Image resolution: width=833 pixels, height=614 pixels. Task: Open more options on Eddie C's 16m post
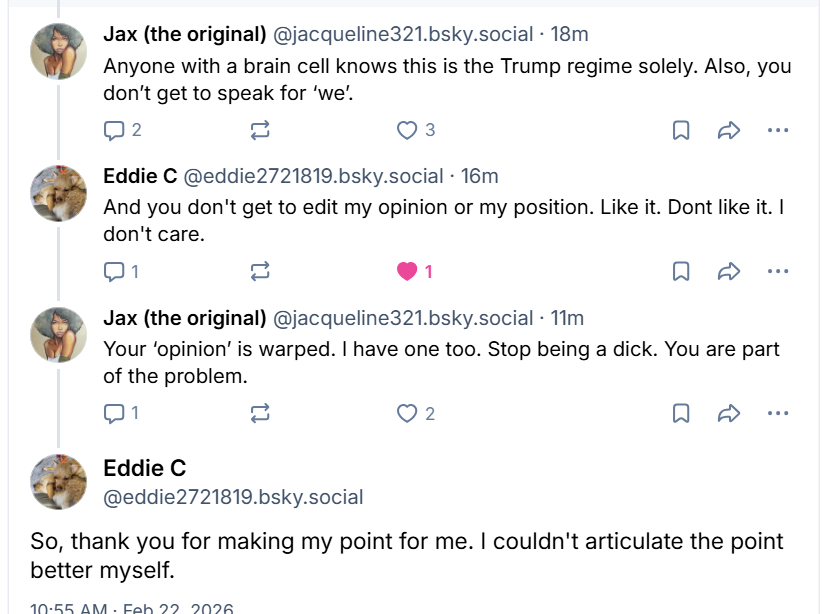click(778, 271)
